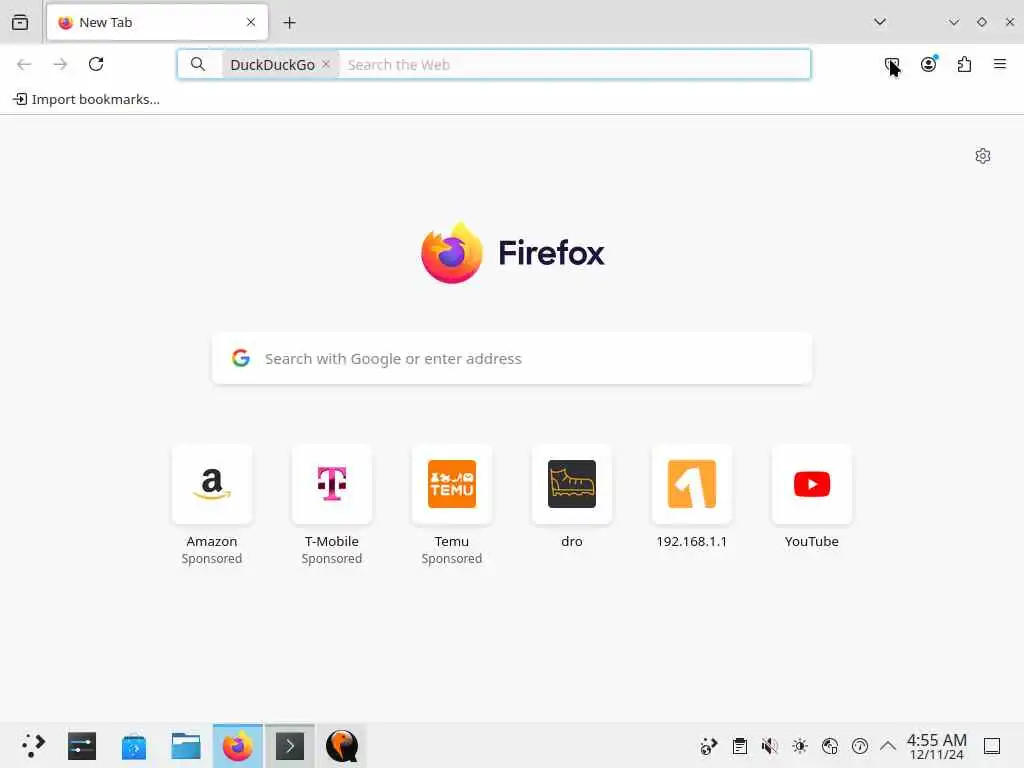Image resolution: width=1024 pixels, height=768 pixels.
Task: Open a new tab with the plus button
Action: click(x=289, y=23)
